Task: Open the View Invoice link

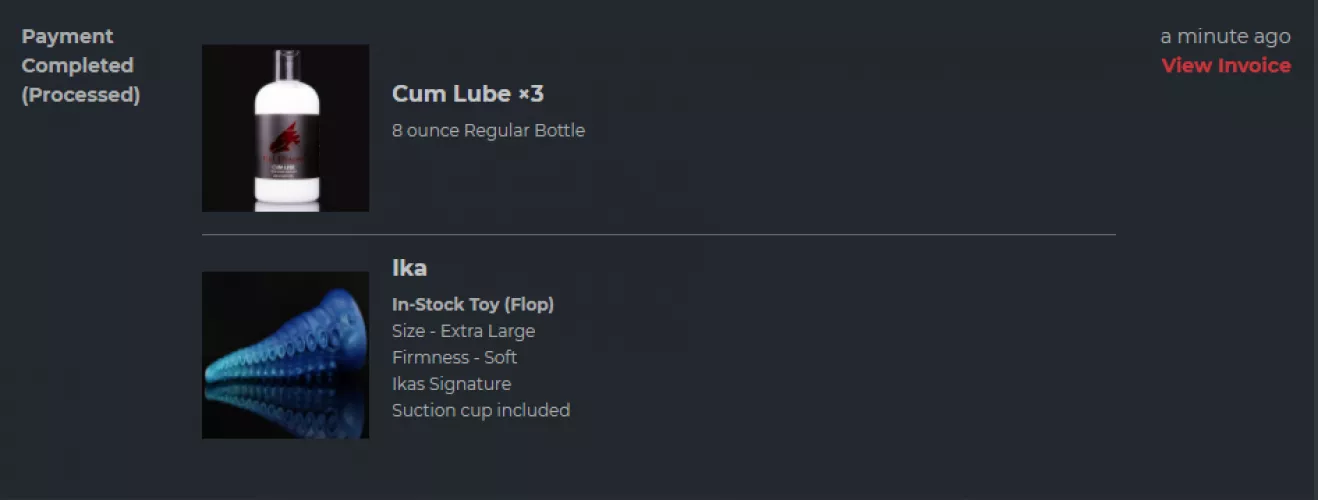Action: [x=1225, y=66]
